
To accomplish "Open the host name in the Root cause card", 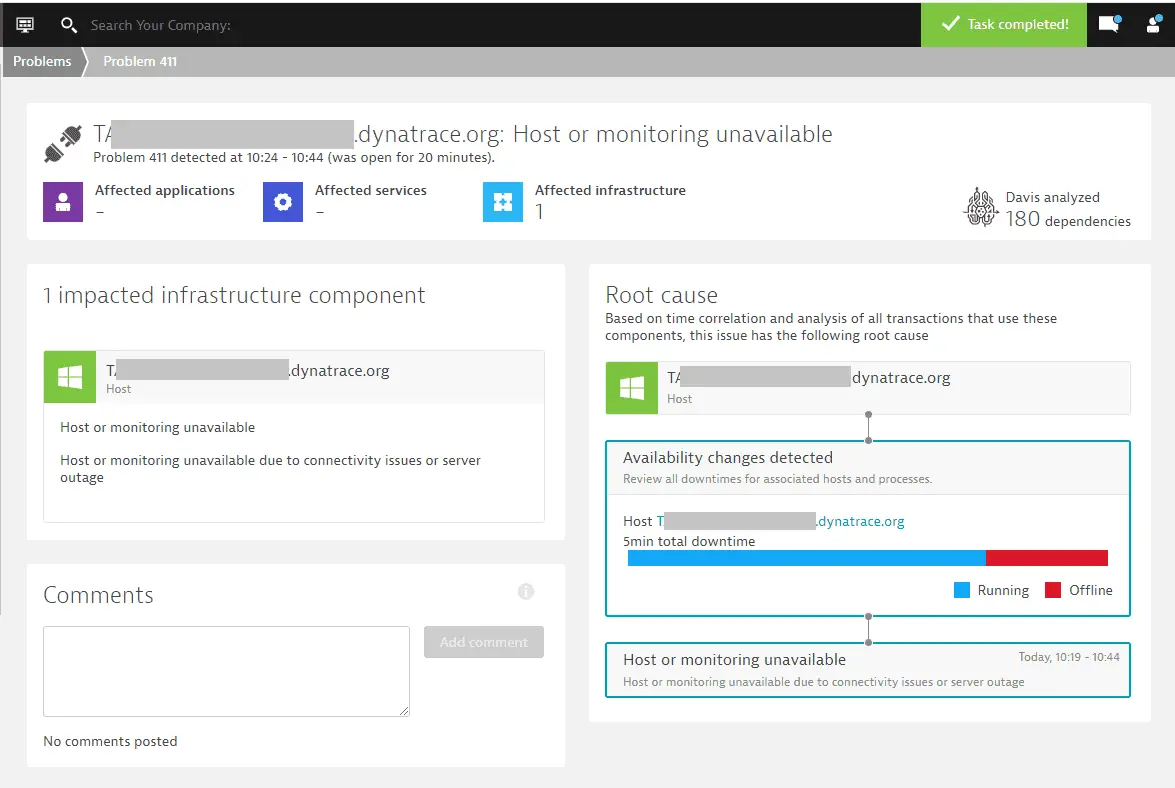I will pyautogui.click(x=809, y=378).
